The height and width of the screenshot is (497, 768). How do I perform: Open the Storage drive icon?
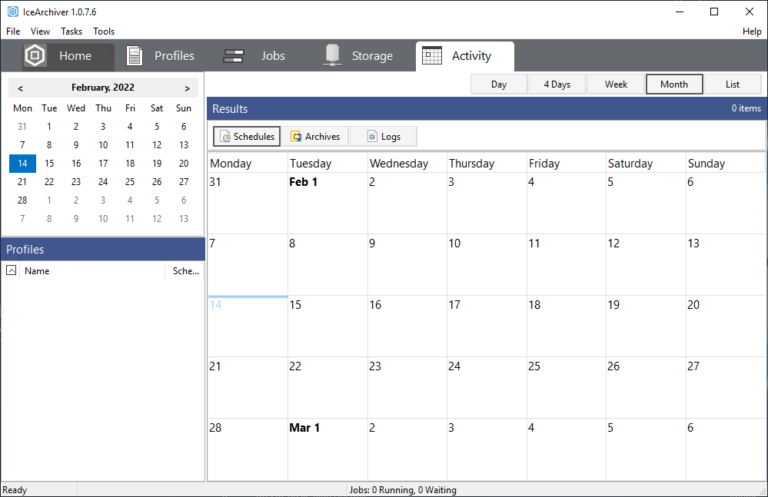click(x=333, y=55)
